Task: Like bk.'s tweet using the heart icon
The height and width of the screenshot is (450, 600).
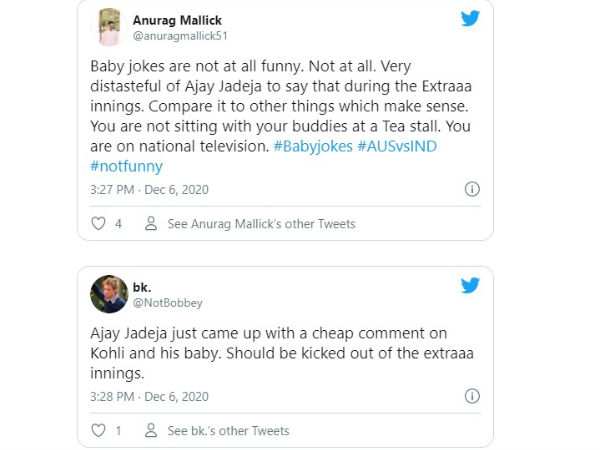Action: [98, 431]
